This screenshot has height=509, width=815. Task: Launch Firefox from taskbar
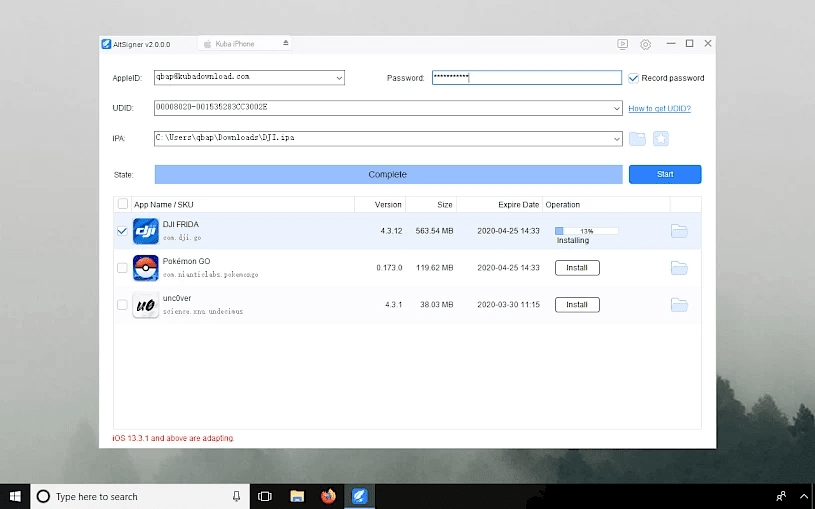[x=328, y=497]
